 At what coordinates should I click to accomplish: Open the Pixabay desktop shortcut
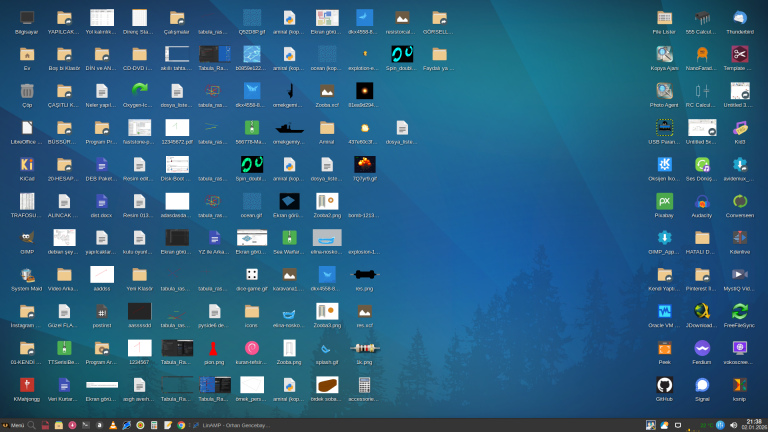(x=664, y=201)
